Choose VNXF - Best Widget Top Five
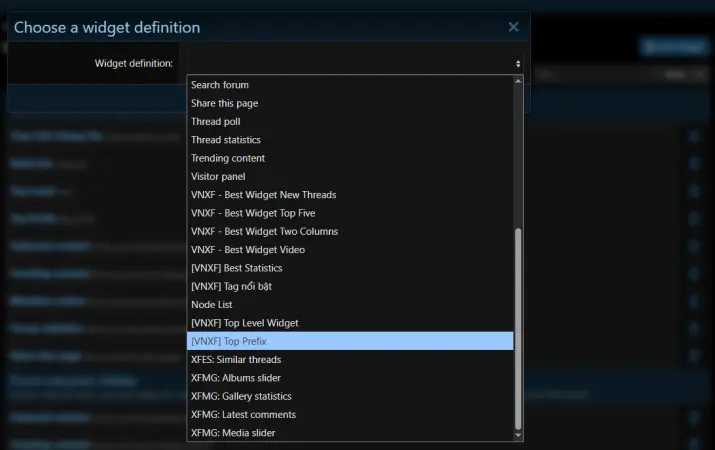The width and height of the screenshot is (715, 450). (x=253, y=213)
